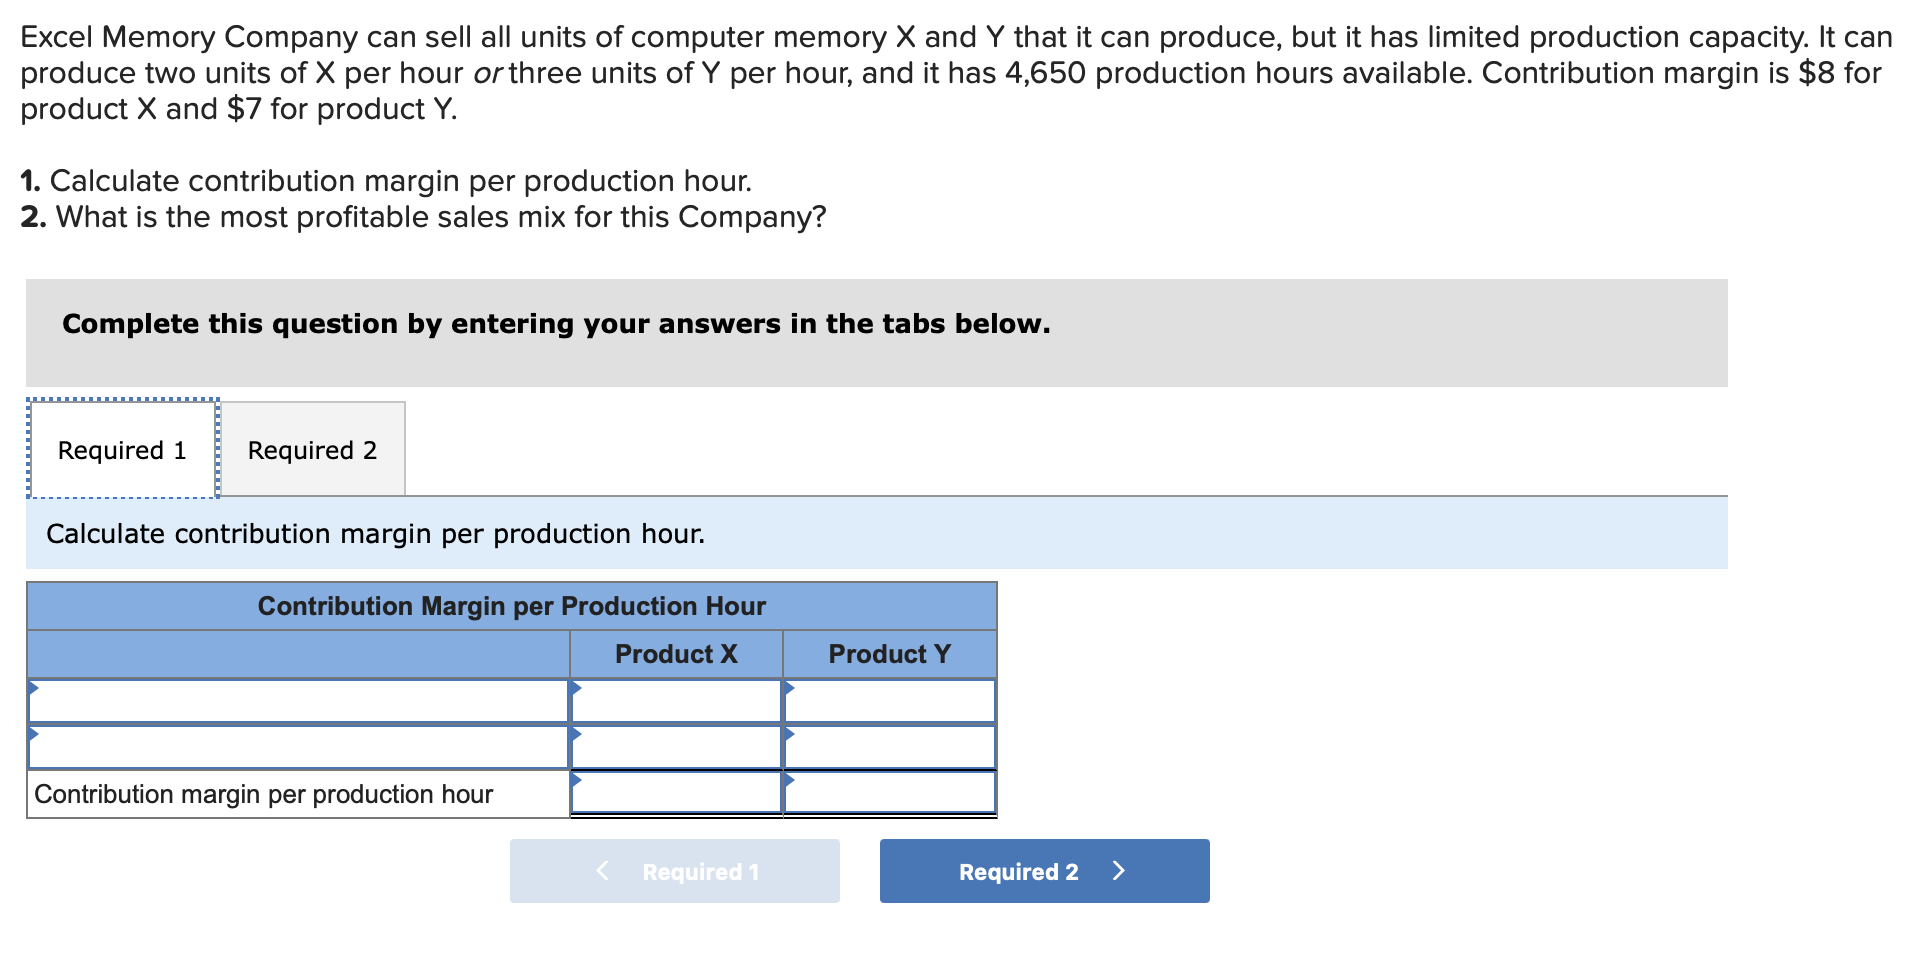This screenshot has width=1914, height=978.
Task: Click the right chevron on Required 2 button
Action: pyautogui.click(x=1119, y=871)
